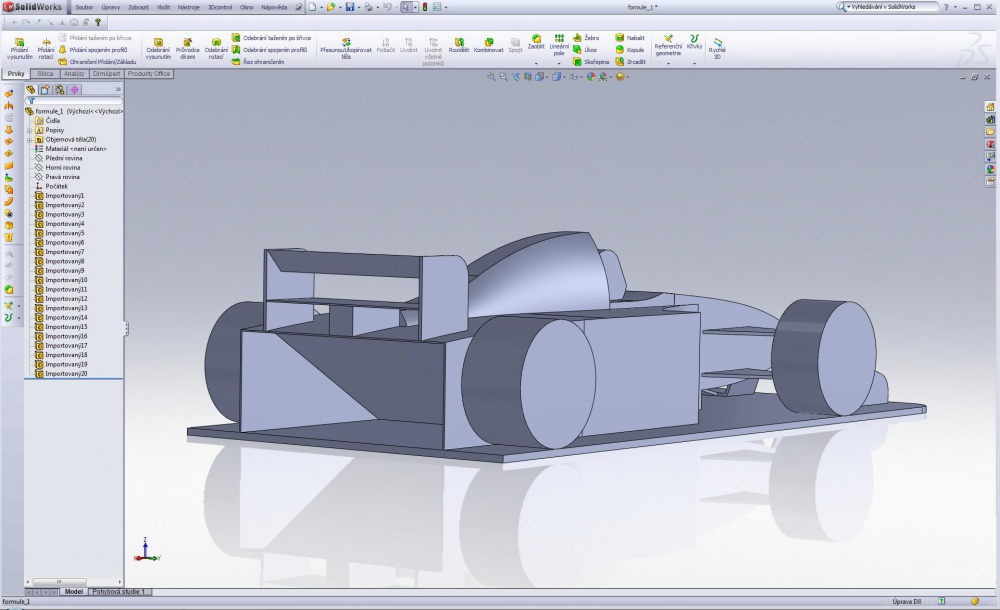Open the Referenční geometrie dropdown arrow
The height and width of the screenshot is (610, 1000).
668,63
